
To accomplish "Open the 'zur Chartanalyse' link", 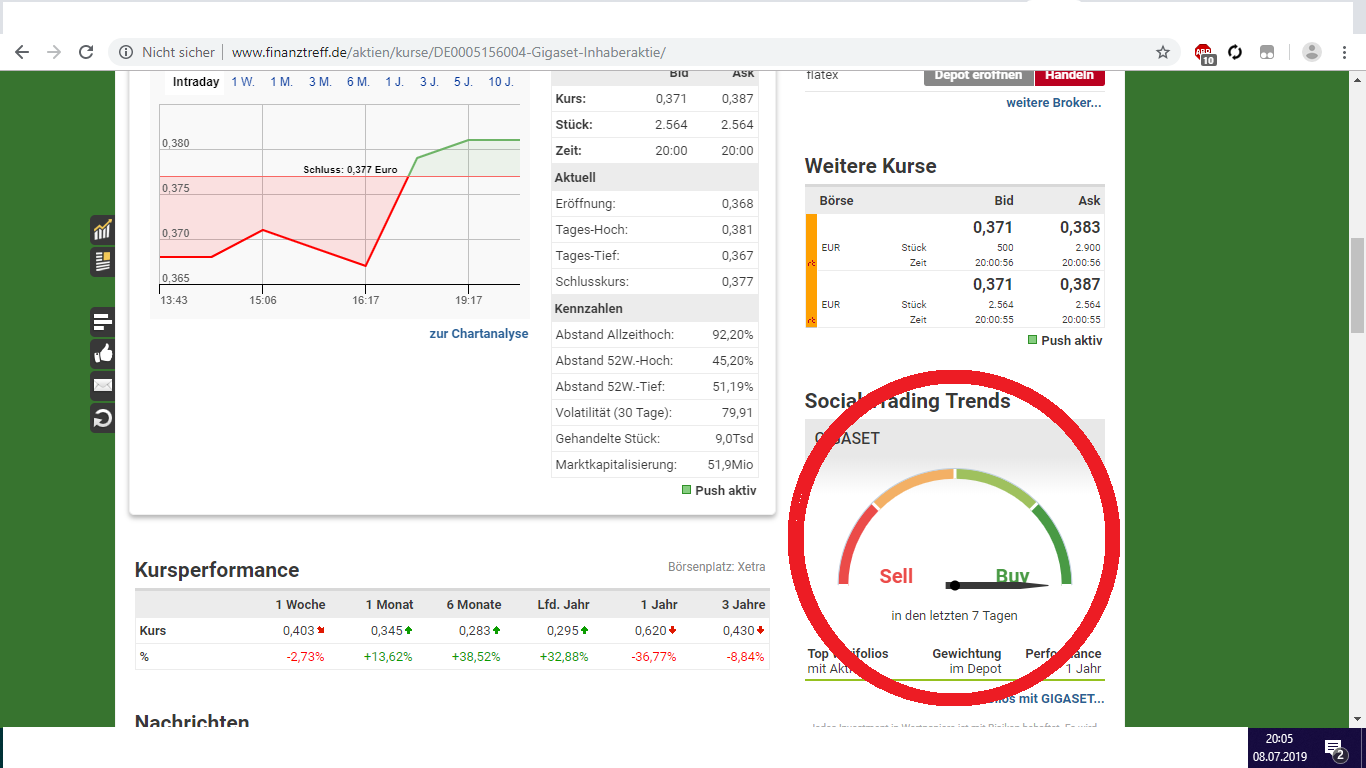I will (x=479, y=334).
